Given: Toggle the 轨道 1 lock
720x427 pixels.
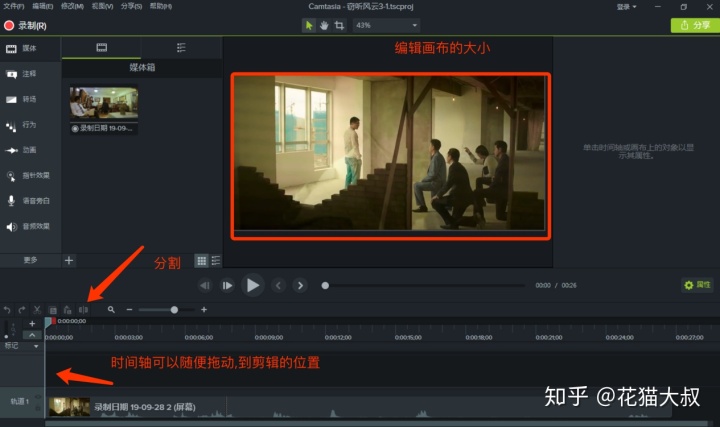Looking at the screenshot, I should [38, 408].
